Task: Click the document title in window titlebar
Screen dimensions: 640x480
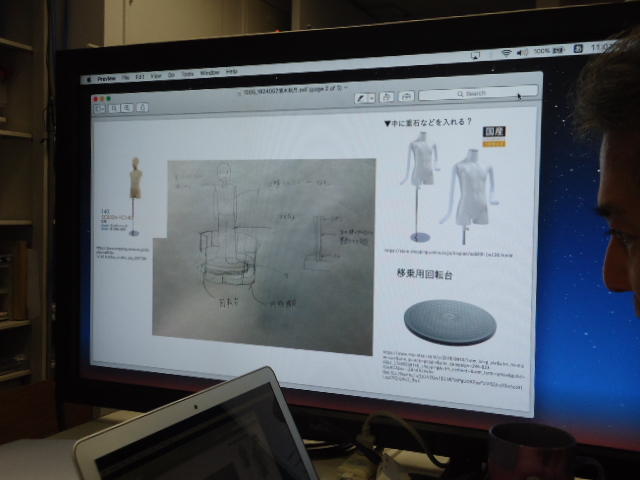Action: pyautogui.click(x=293, y=91)
